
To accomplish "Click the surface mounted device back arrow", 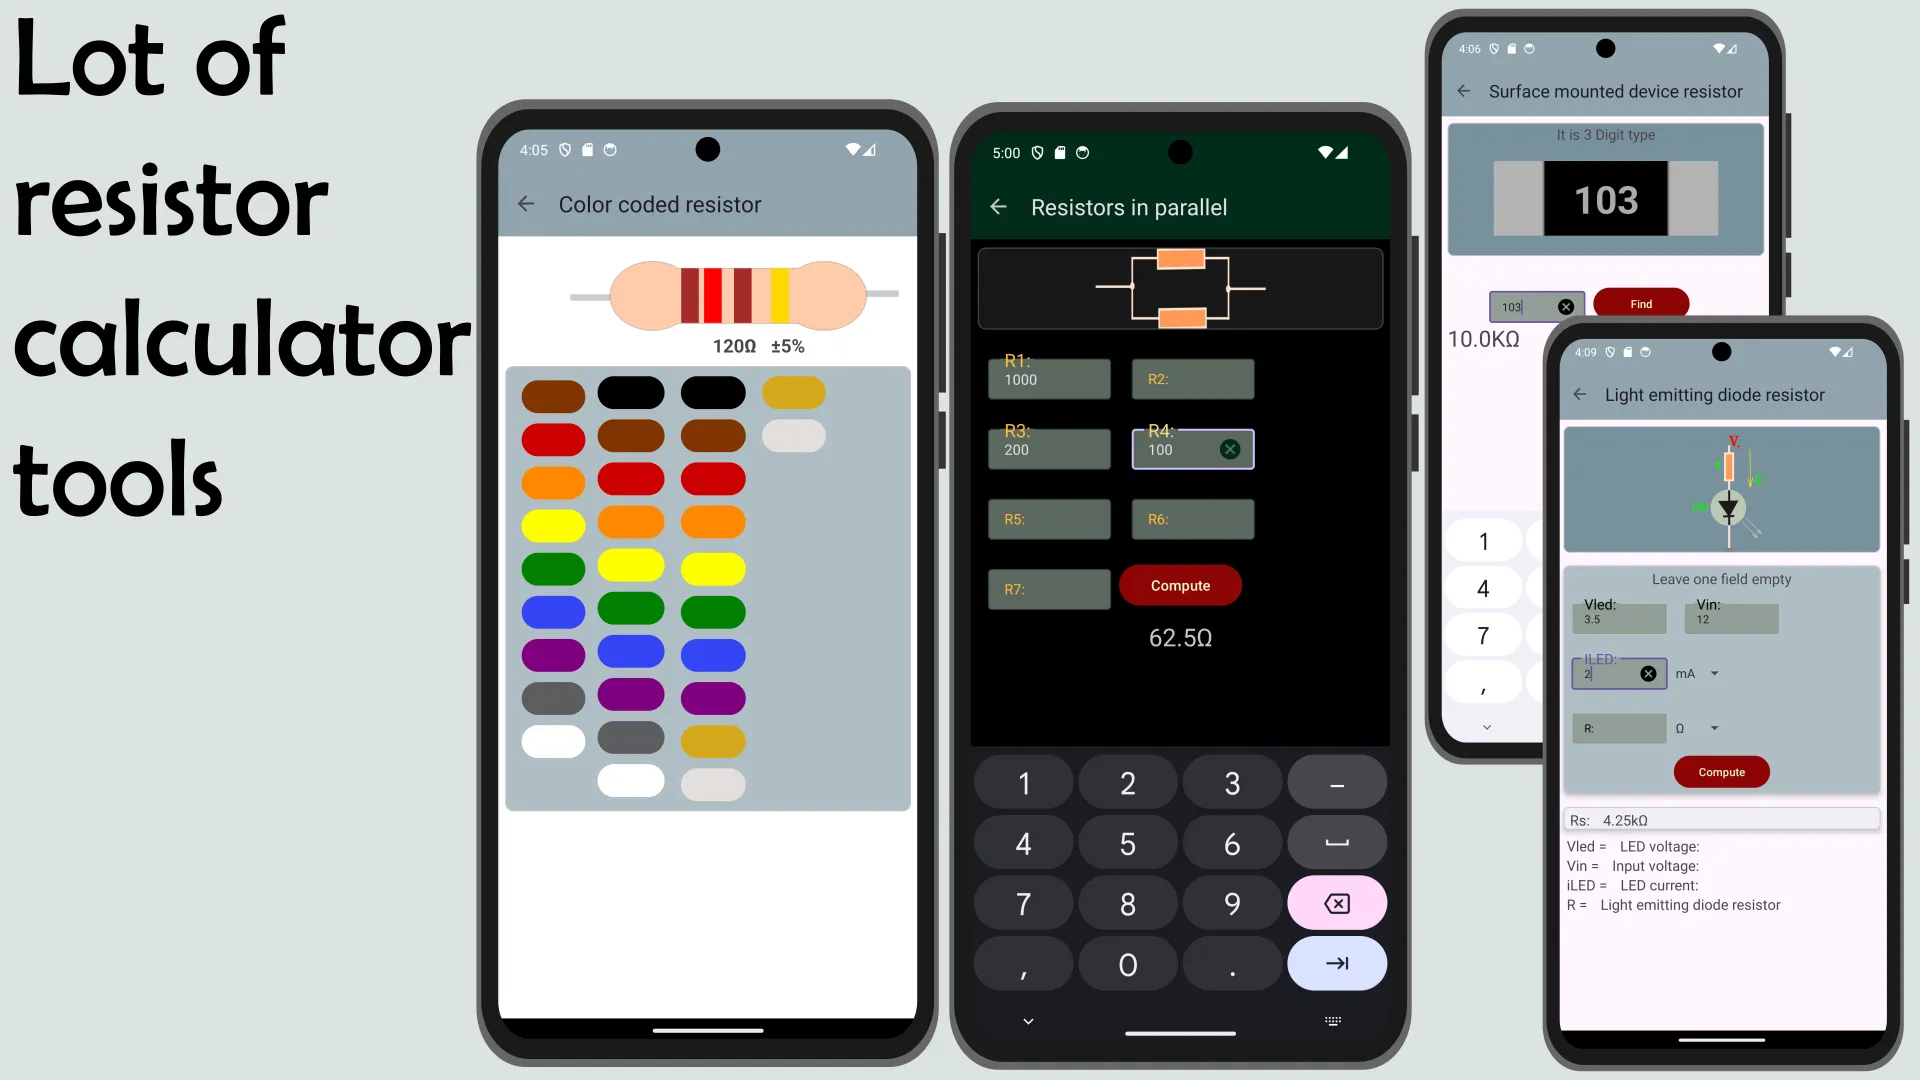I will [x=1466, y=91].
